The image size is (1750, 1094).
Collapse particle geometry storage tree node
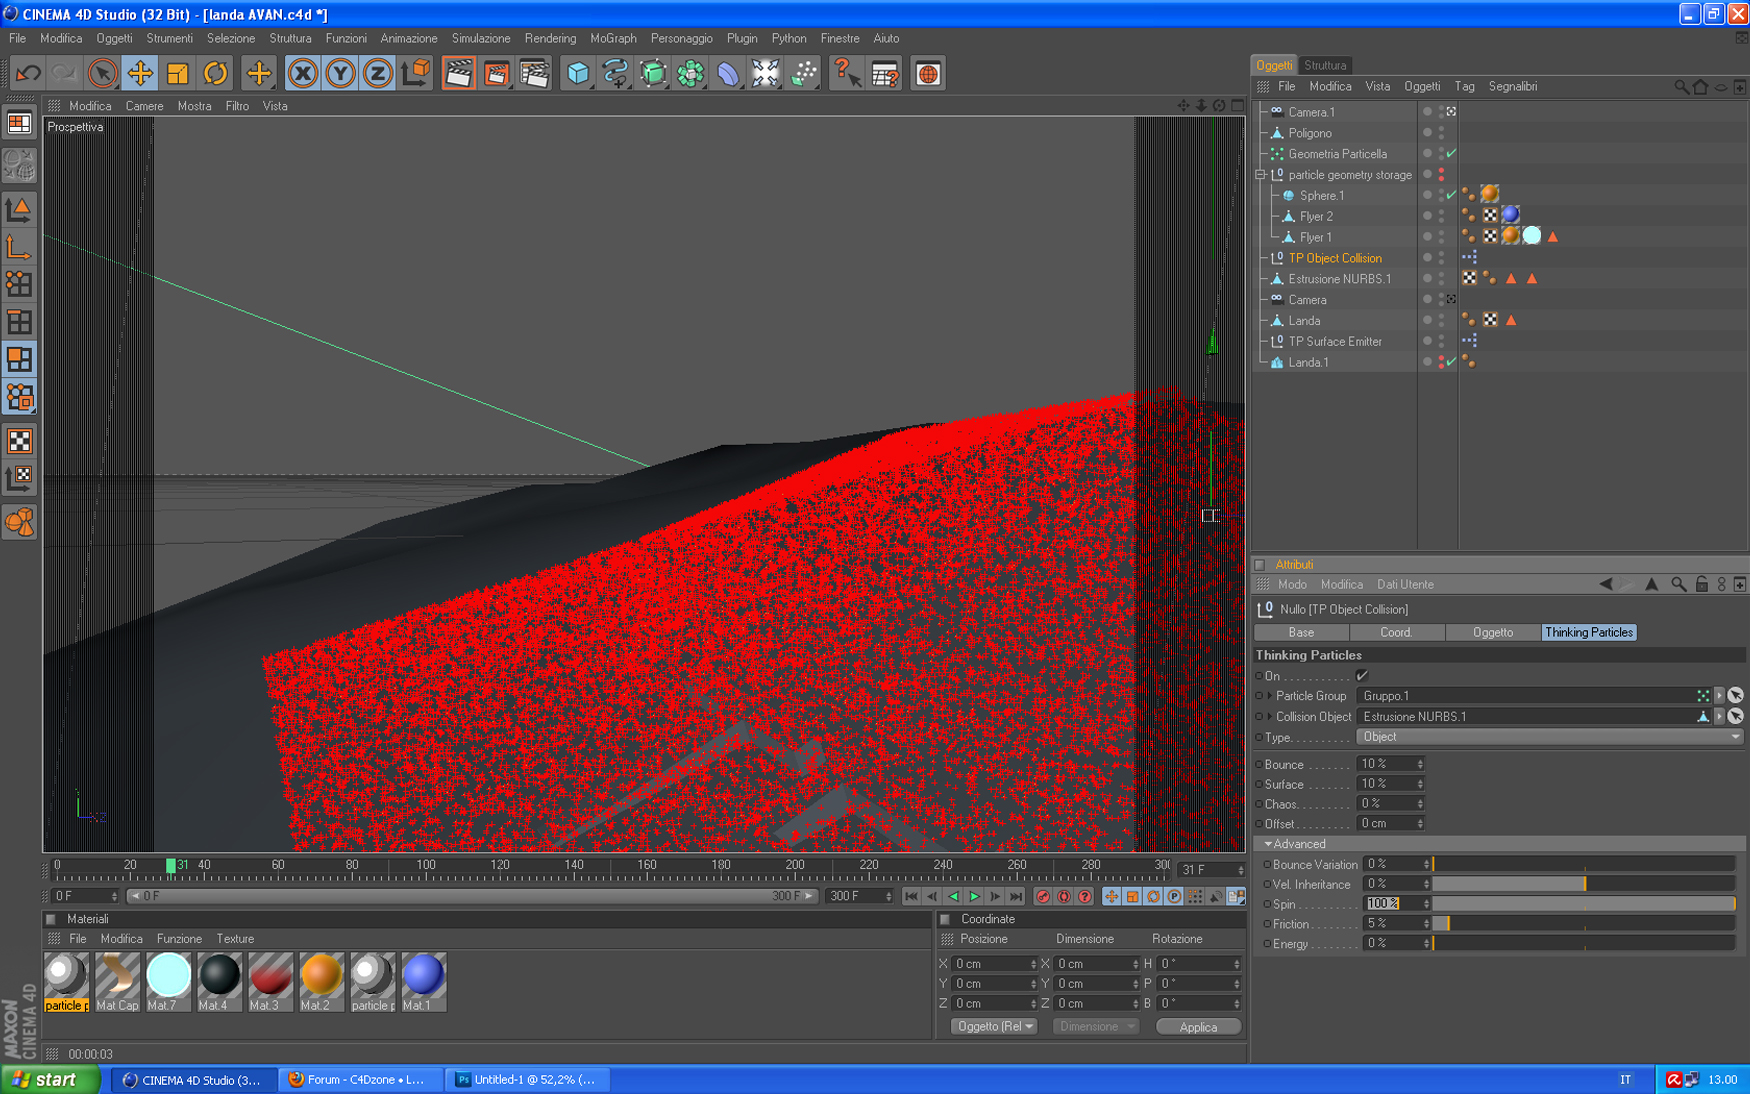[x=1261, y=175]
